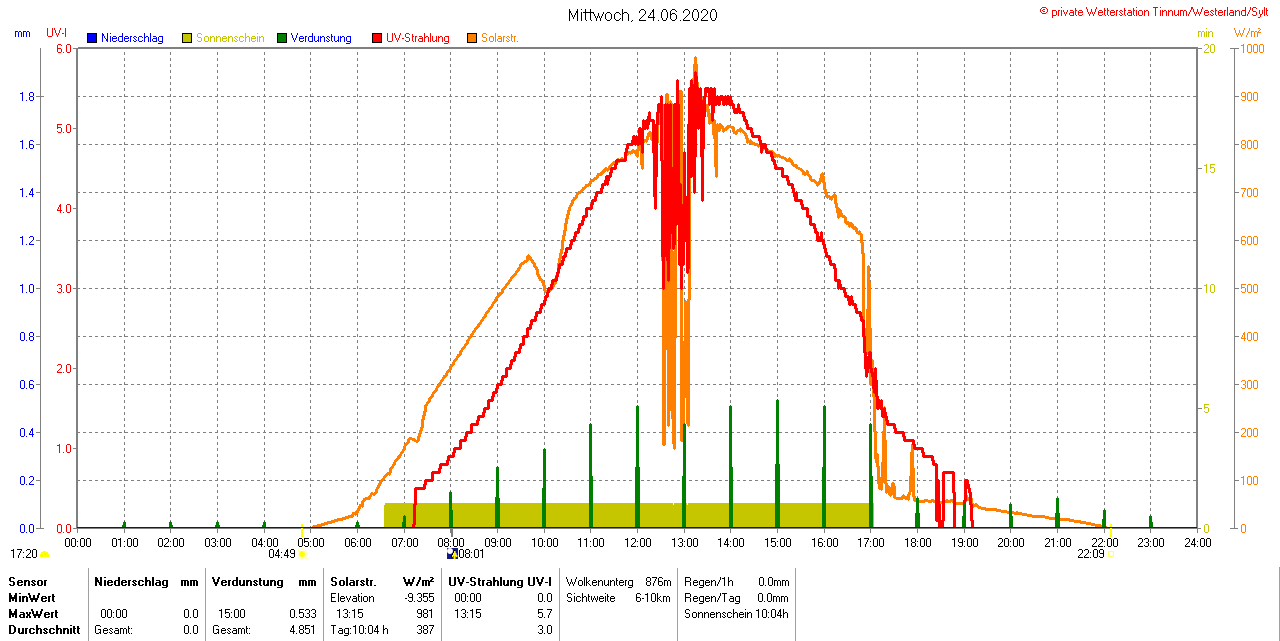Click the Regen/1h label

(708, 582)
